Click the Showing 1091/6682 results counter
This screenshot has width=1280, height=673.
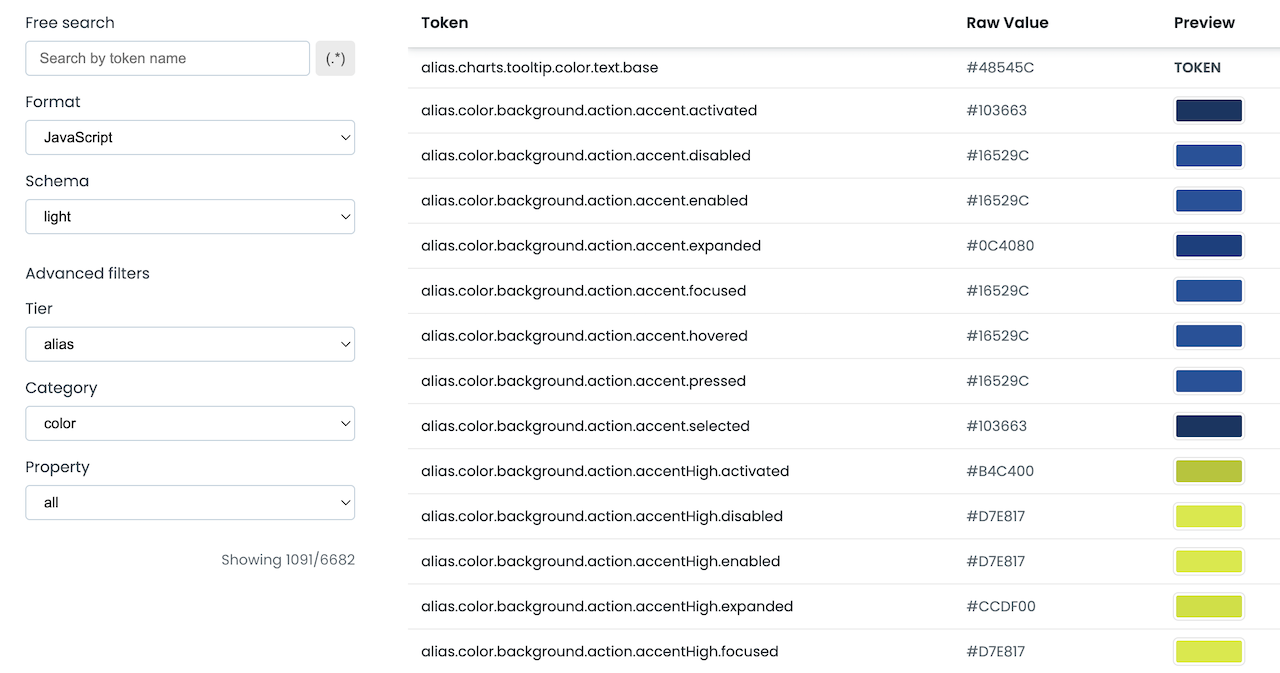click(x=288, y=560)
